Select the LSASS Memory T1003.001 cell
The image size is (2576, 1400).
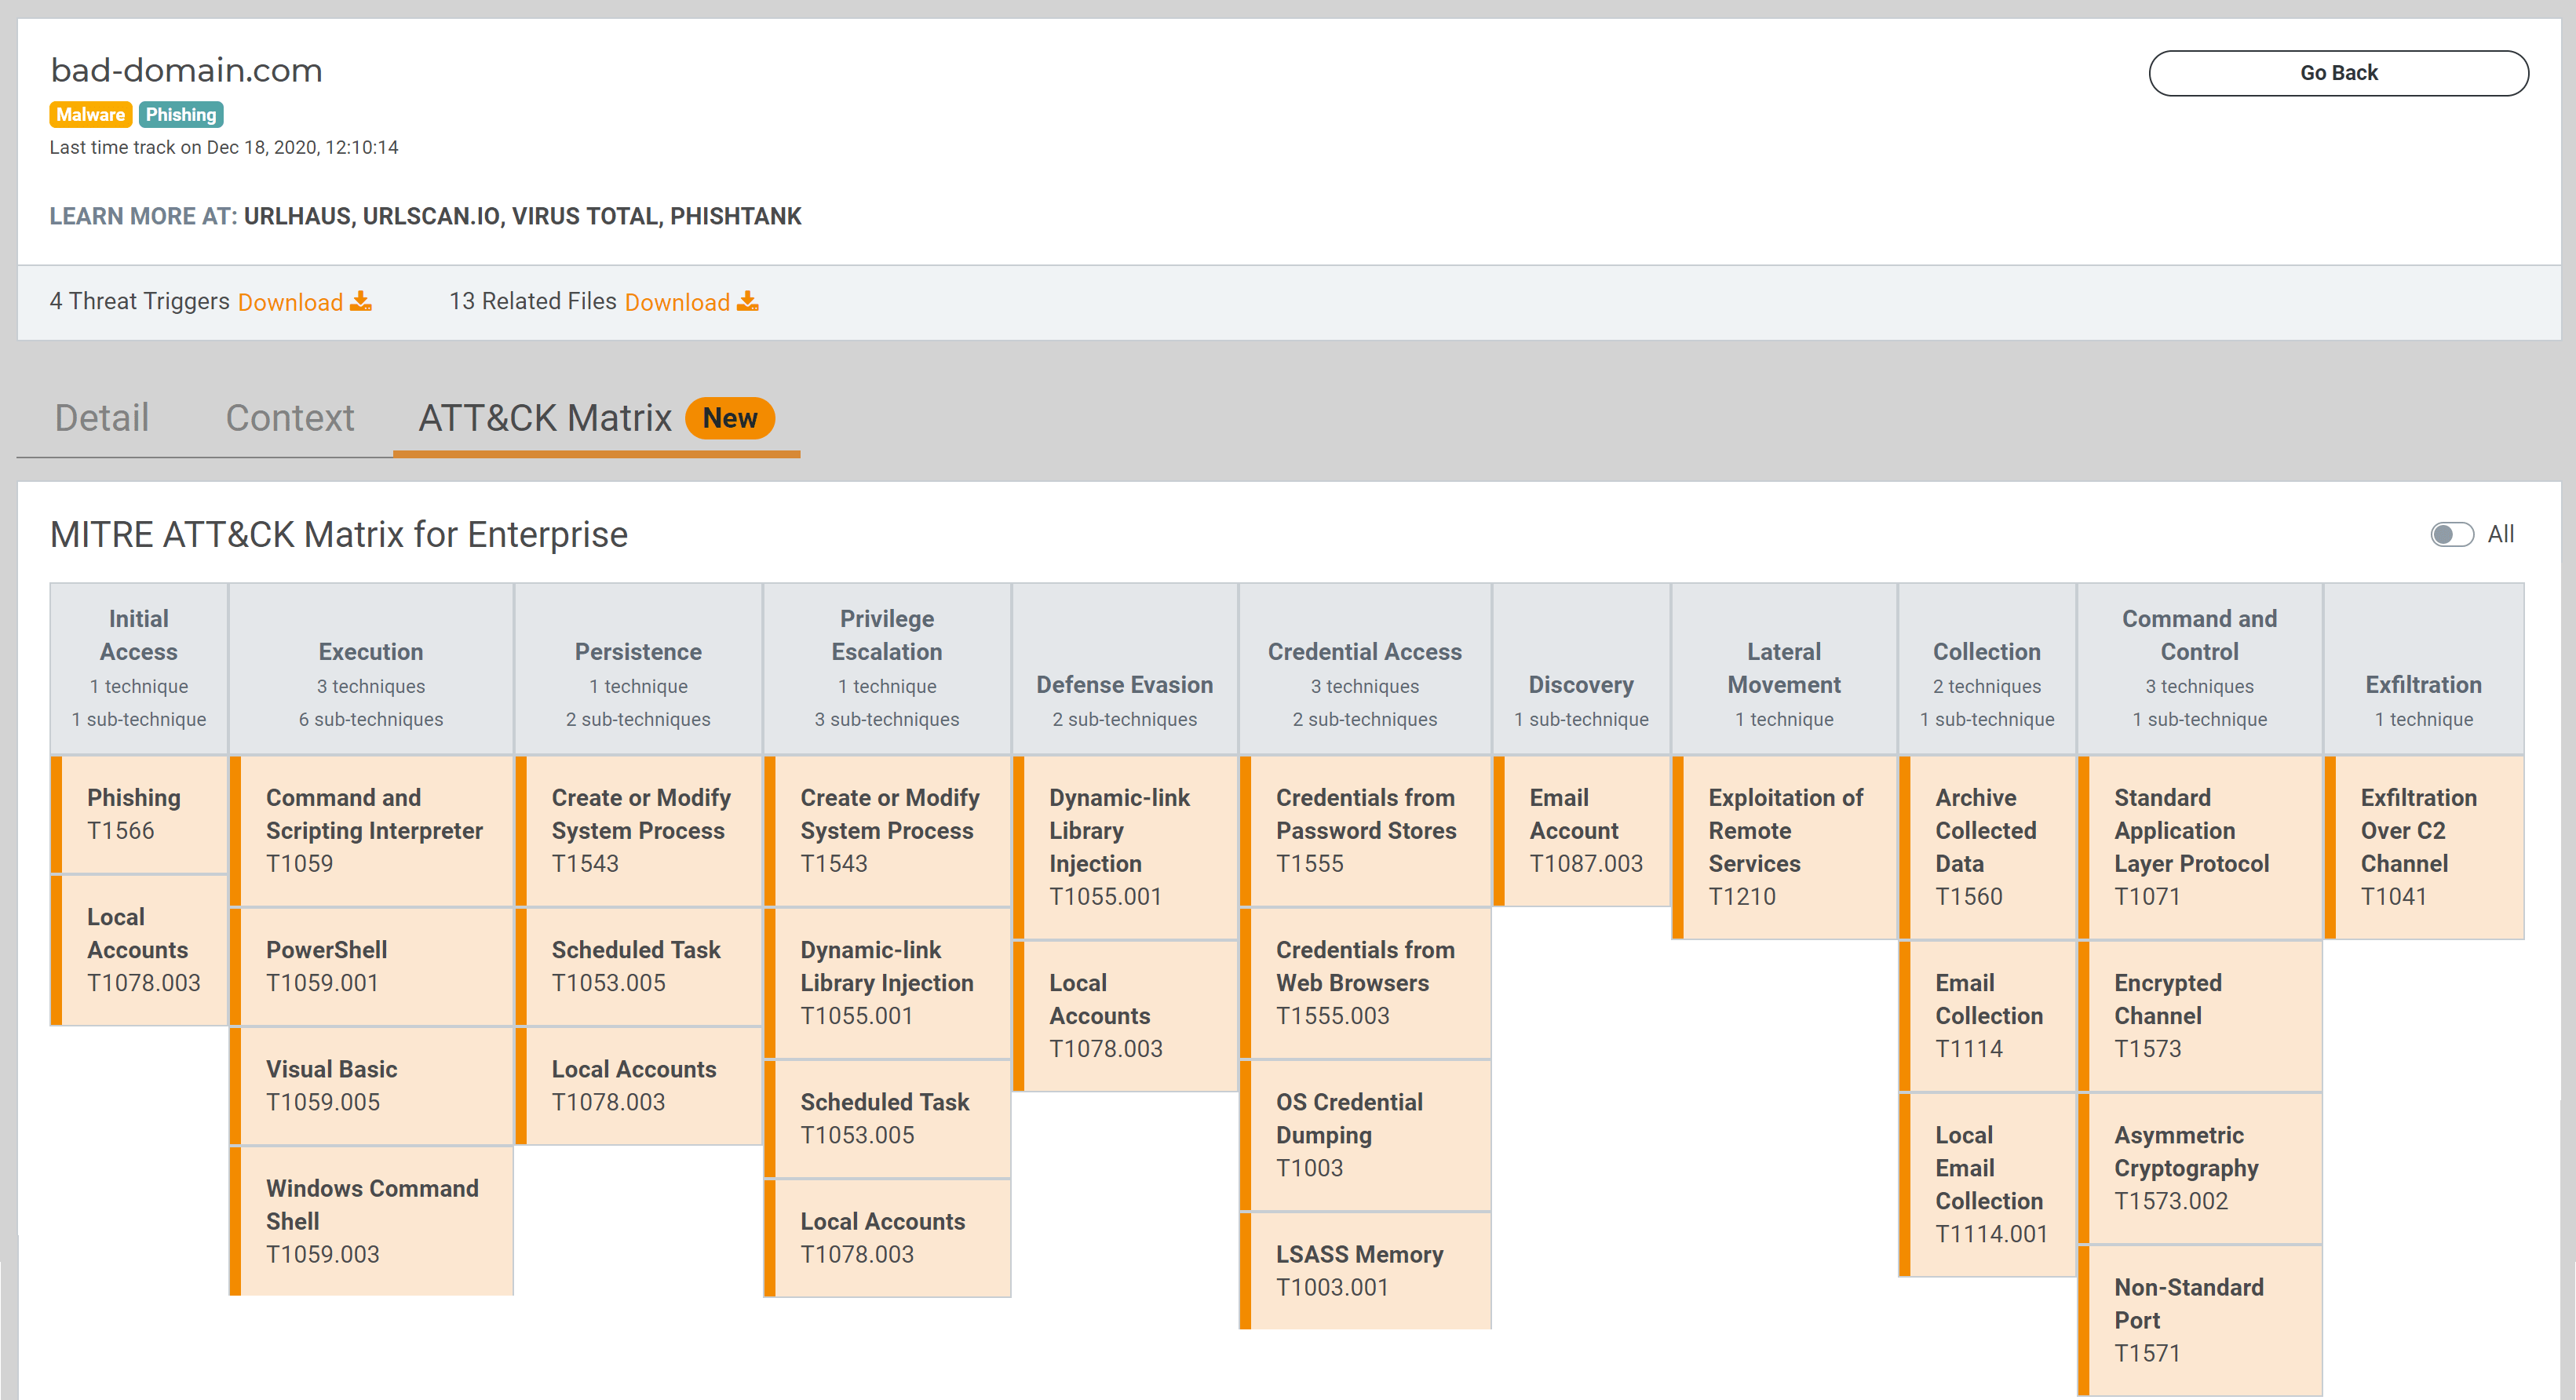coord(1366,1270)
